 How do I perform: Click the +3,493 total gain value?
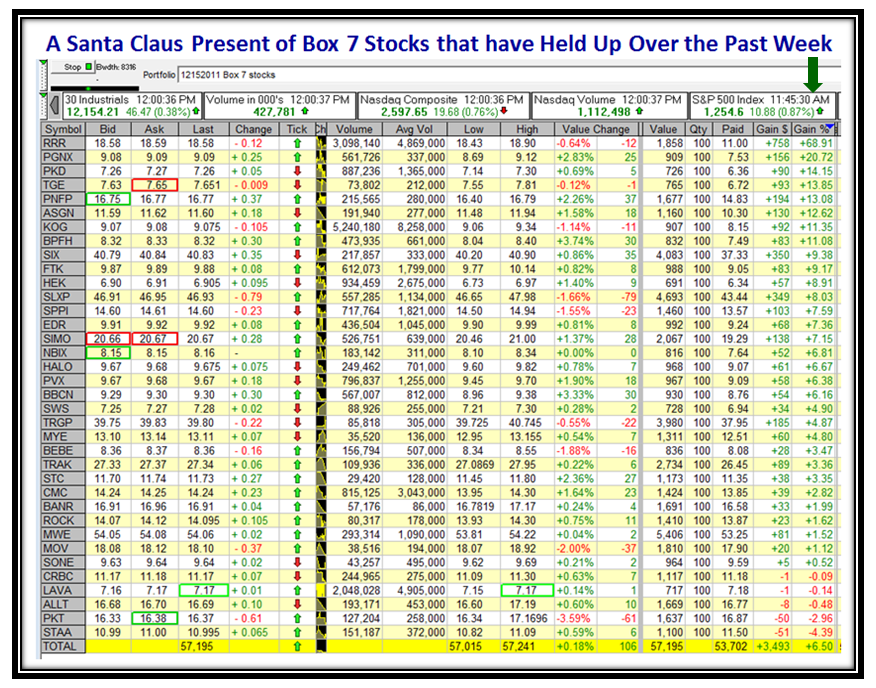(x=773, y=647)
